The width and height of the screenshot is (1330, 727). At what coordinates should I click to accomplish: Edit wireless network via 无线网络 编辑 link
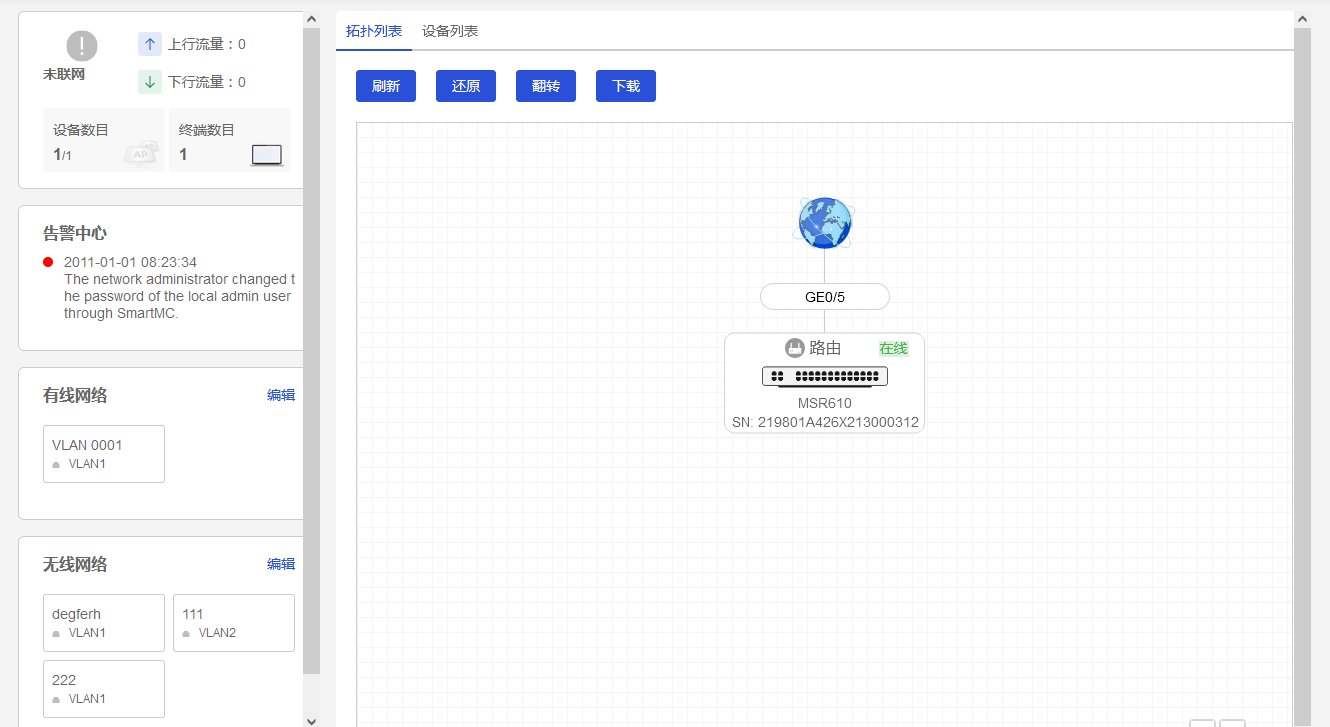click(281, 564)
